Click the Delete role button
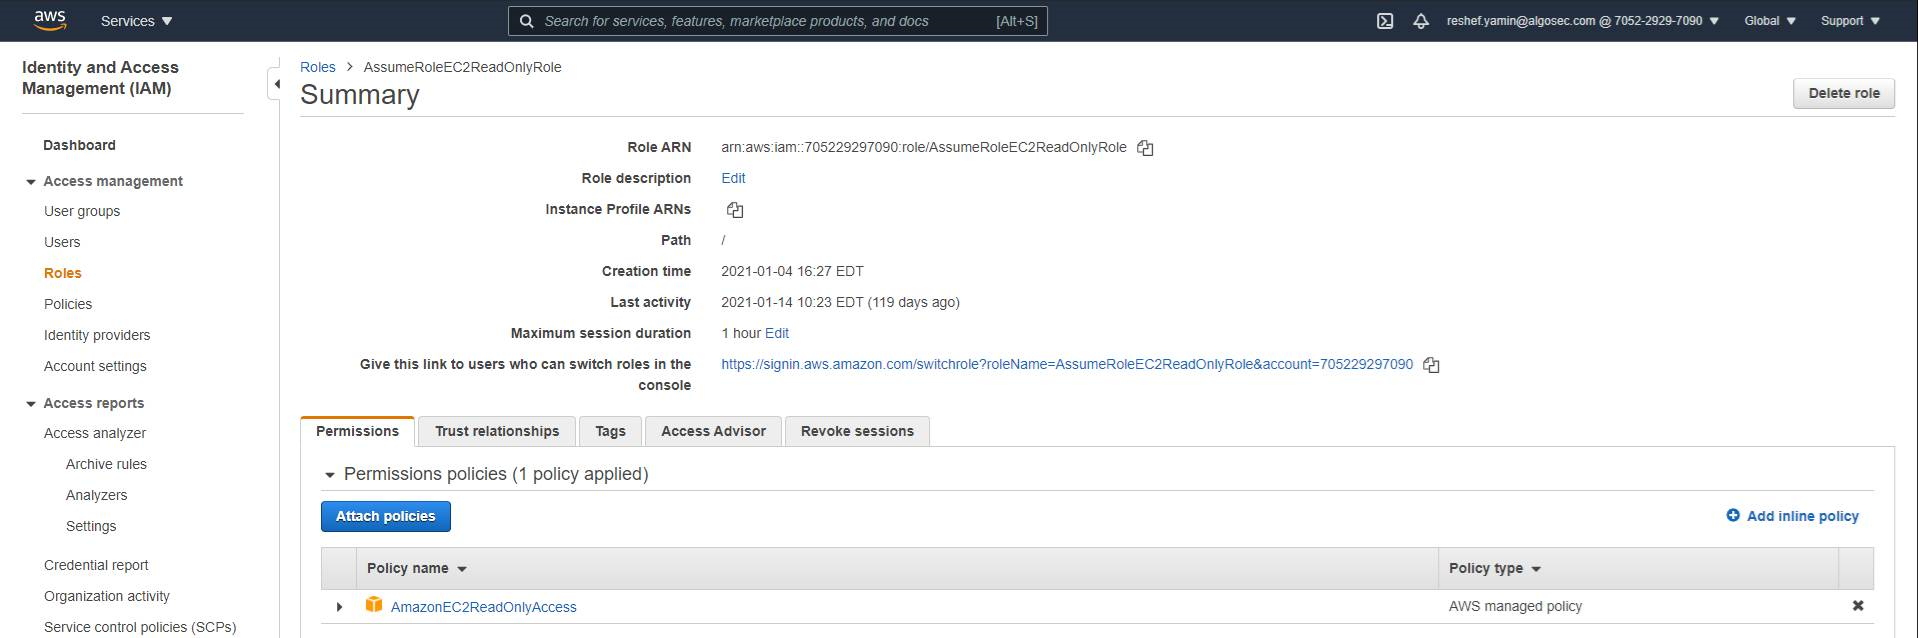This screenshot has height=638, width=1918. click(x=1843, y=93)
